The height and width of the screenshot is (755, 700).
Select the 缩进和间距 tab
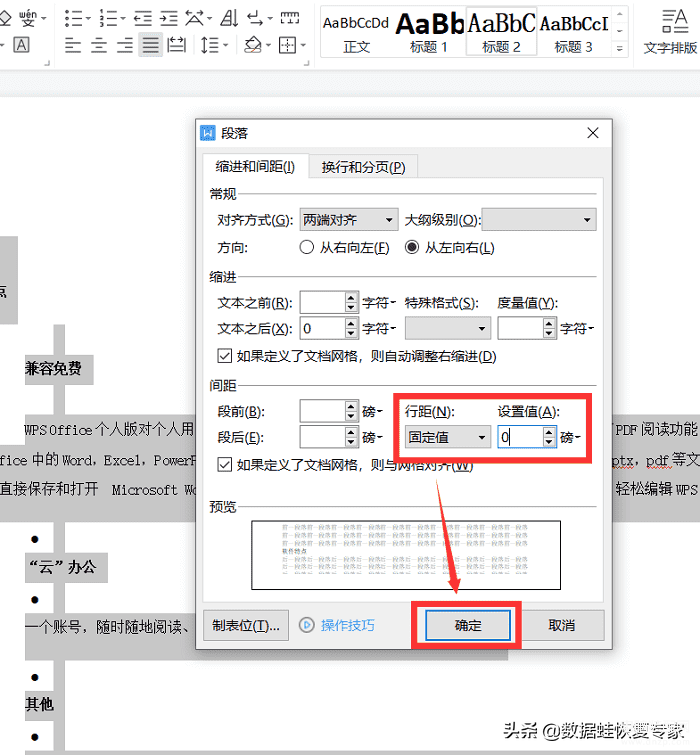252,167
